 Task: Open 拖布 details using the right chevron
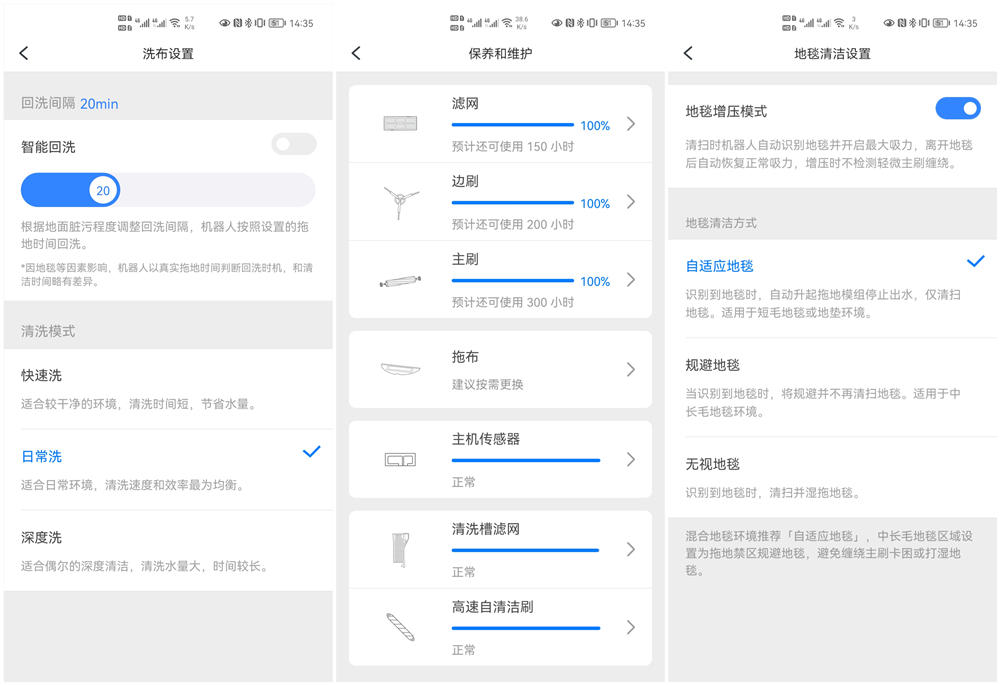click(631, 368)
